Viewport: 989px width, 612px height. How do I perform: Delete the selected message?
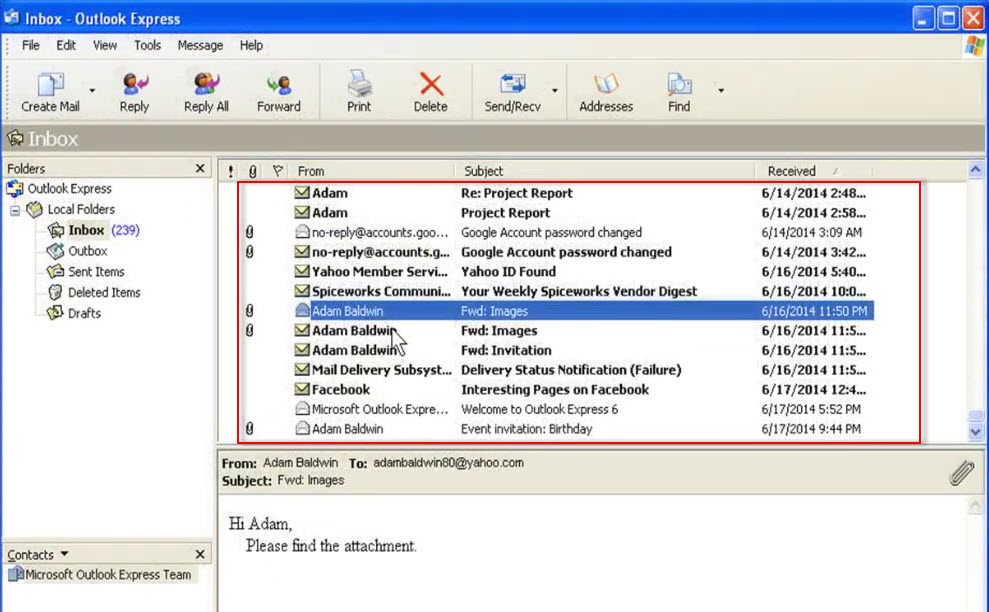click(431, 91)
